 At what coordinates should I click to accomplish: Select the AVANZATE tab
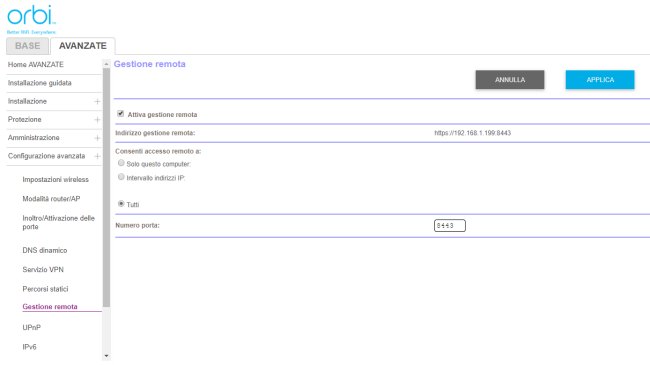coord(82,46)
